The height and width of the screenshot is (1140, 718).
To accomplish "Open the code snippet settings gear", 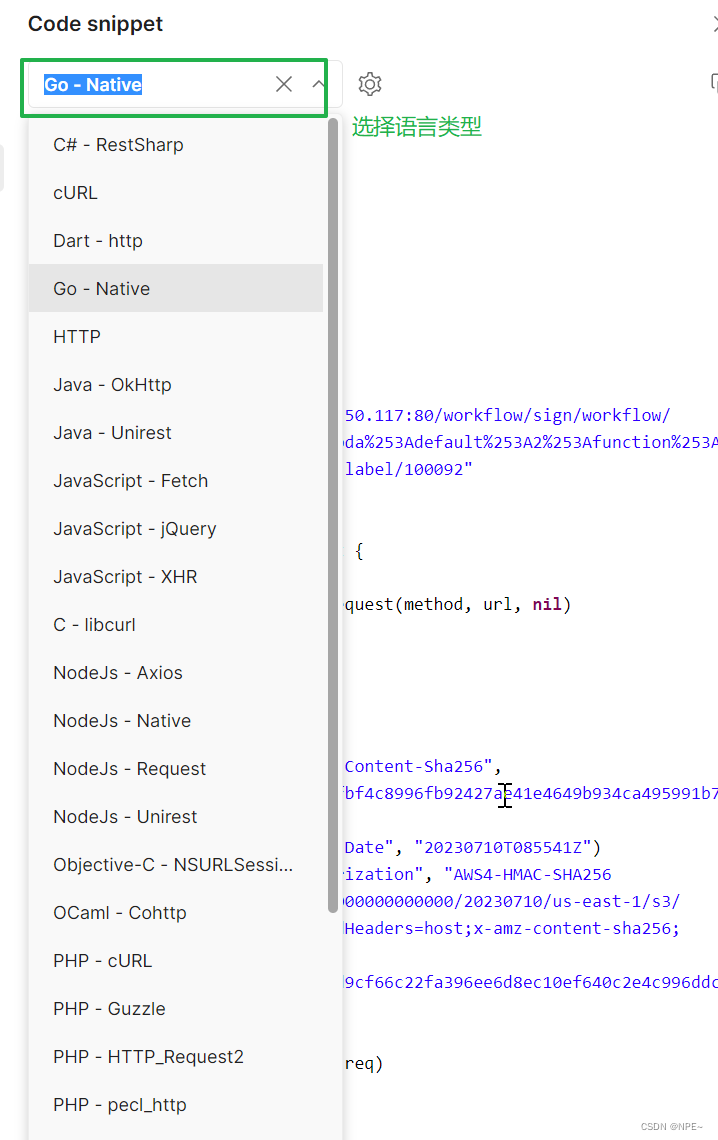I will [x=370, y=84].
